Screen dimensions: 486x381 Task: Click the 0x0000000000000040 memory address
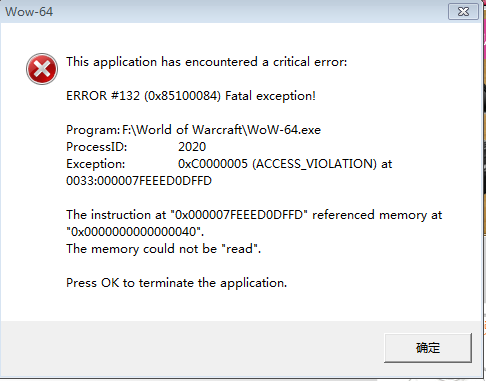[x=135, y=232]
